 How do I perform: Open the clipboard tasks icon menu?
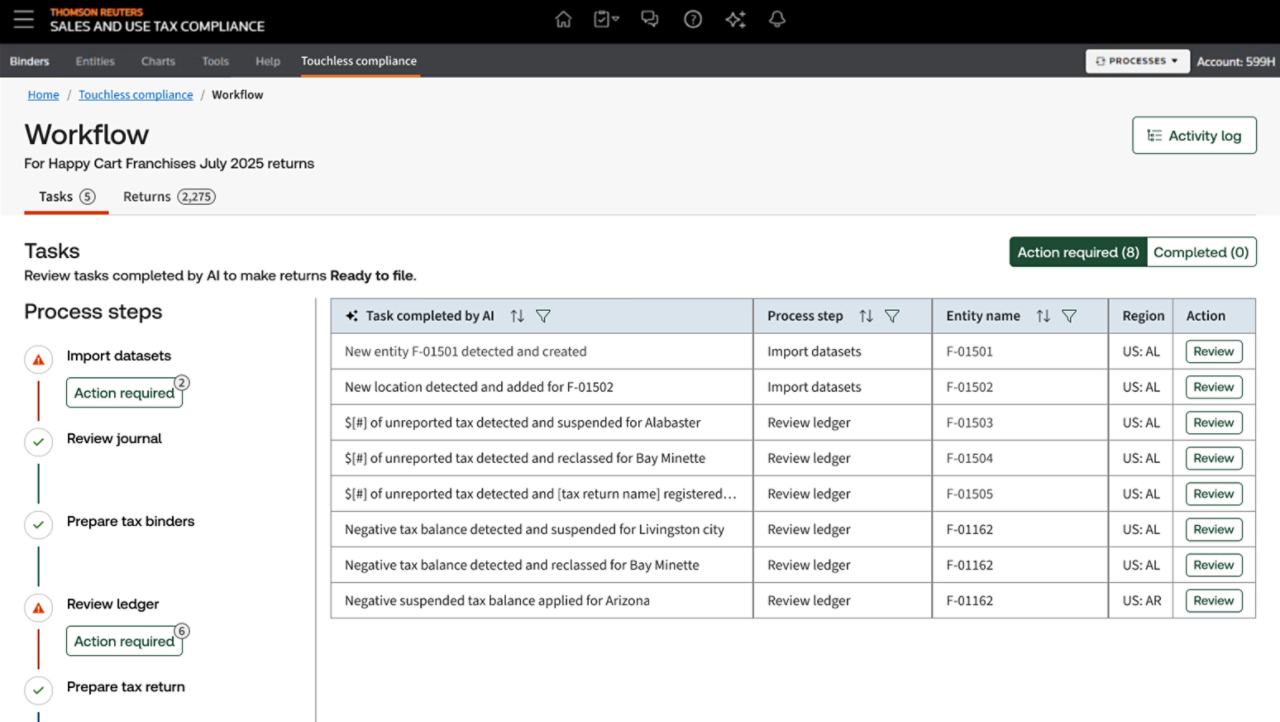[x=606, y=20]
